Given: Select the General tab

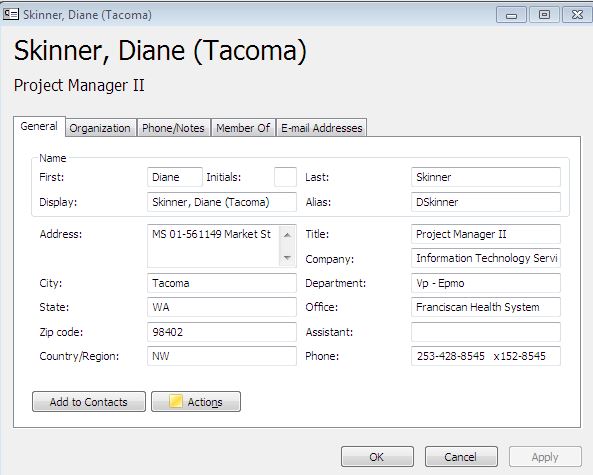Looking at the screenshot, I should click(39, 126).
